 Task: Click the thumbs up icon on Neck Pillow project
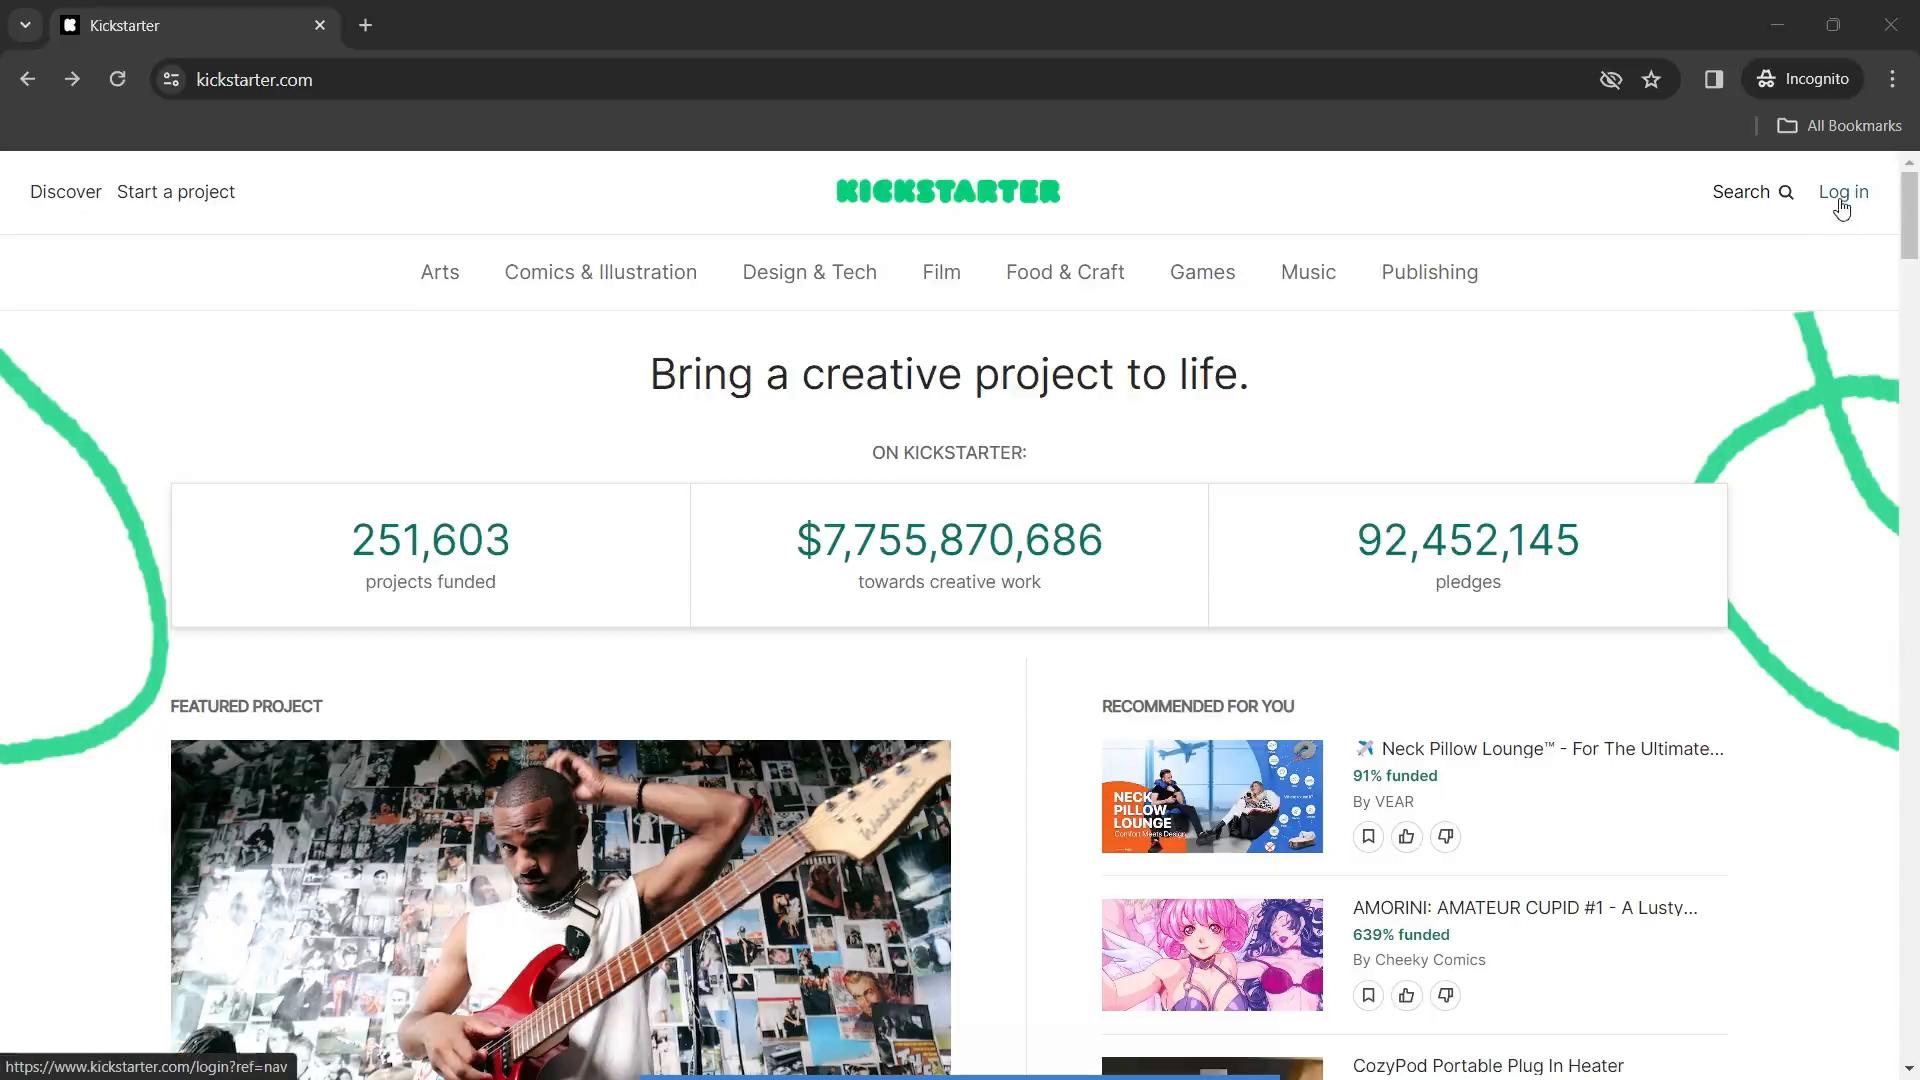pos(1407,836)
